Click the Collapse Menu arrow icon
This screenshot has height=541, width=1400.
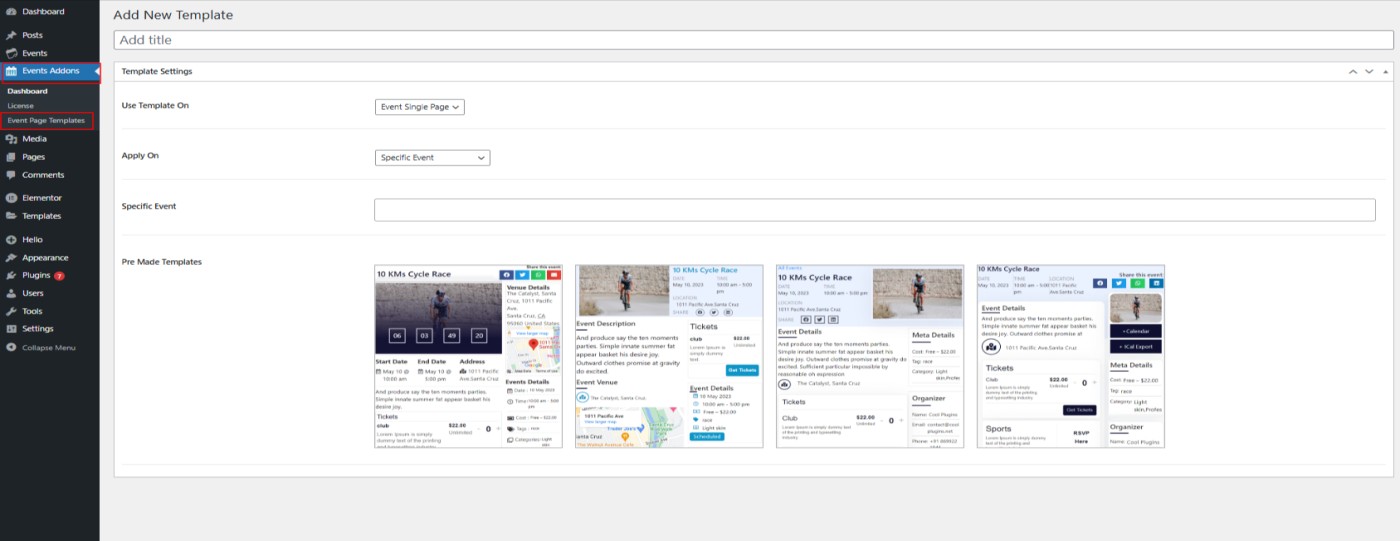(11, 347)
